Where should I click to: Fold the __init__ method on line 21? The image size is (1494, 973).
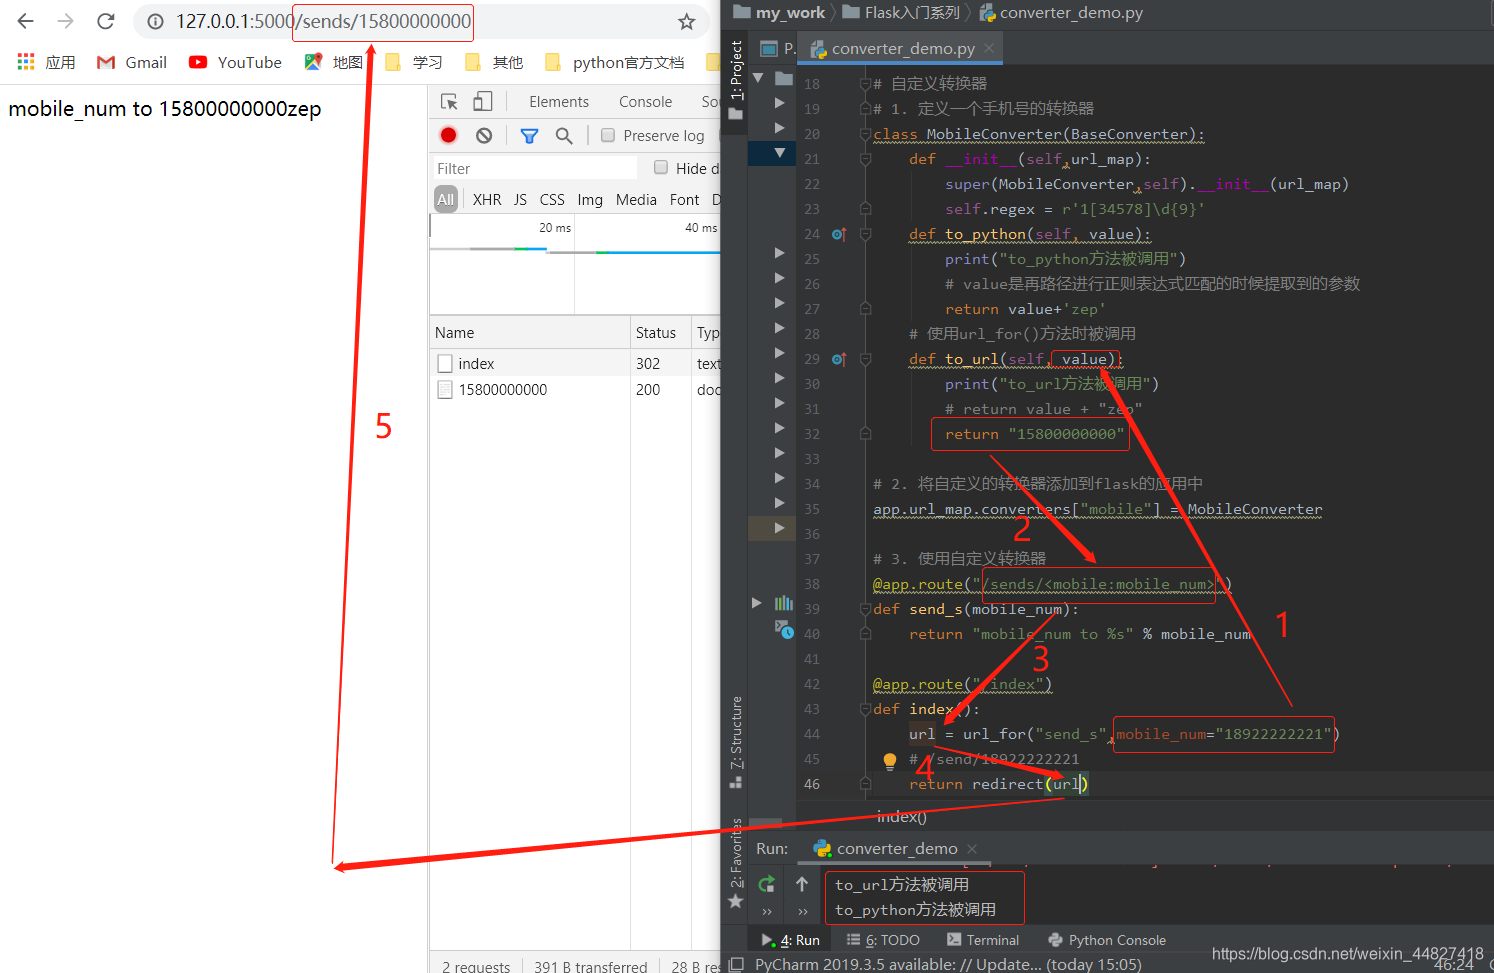[x=865, y=158]
